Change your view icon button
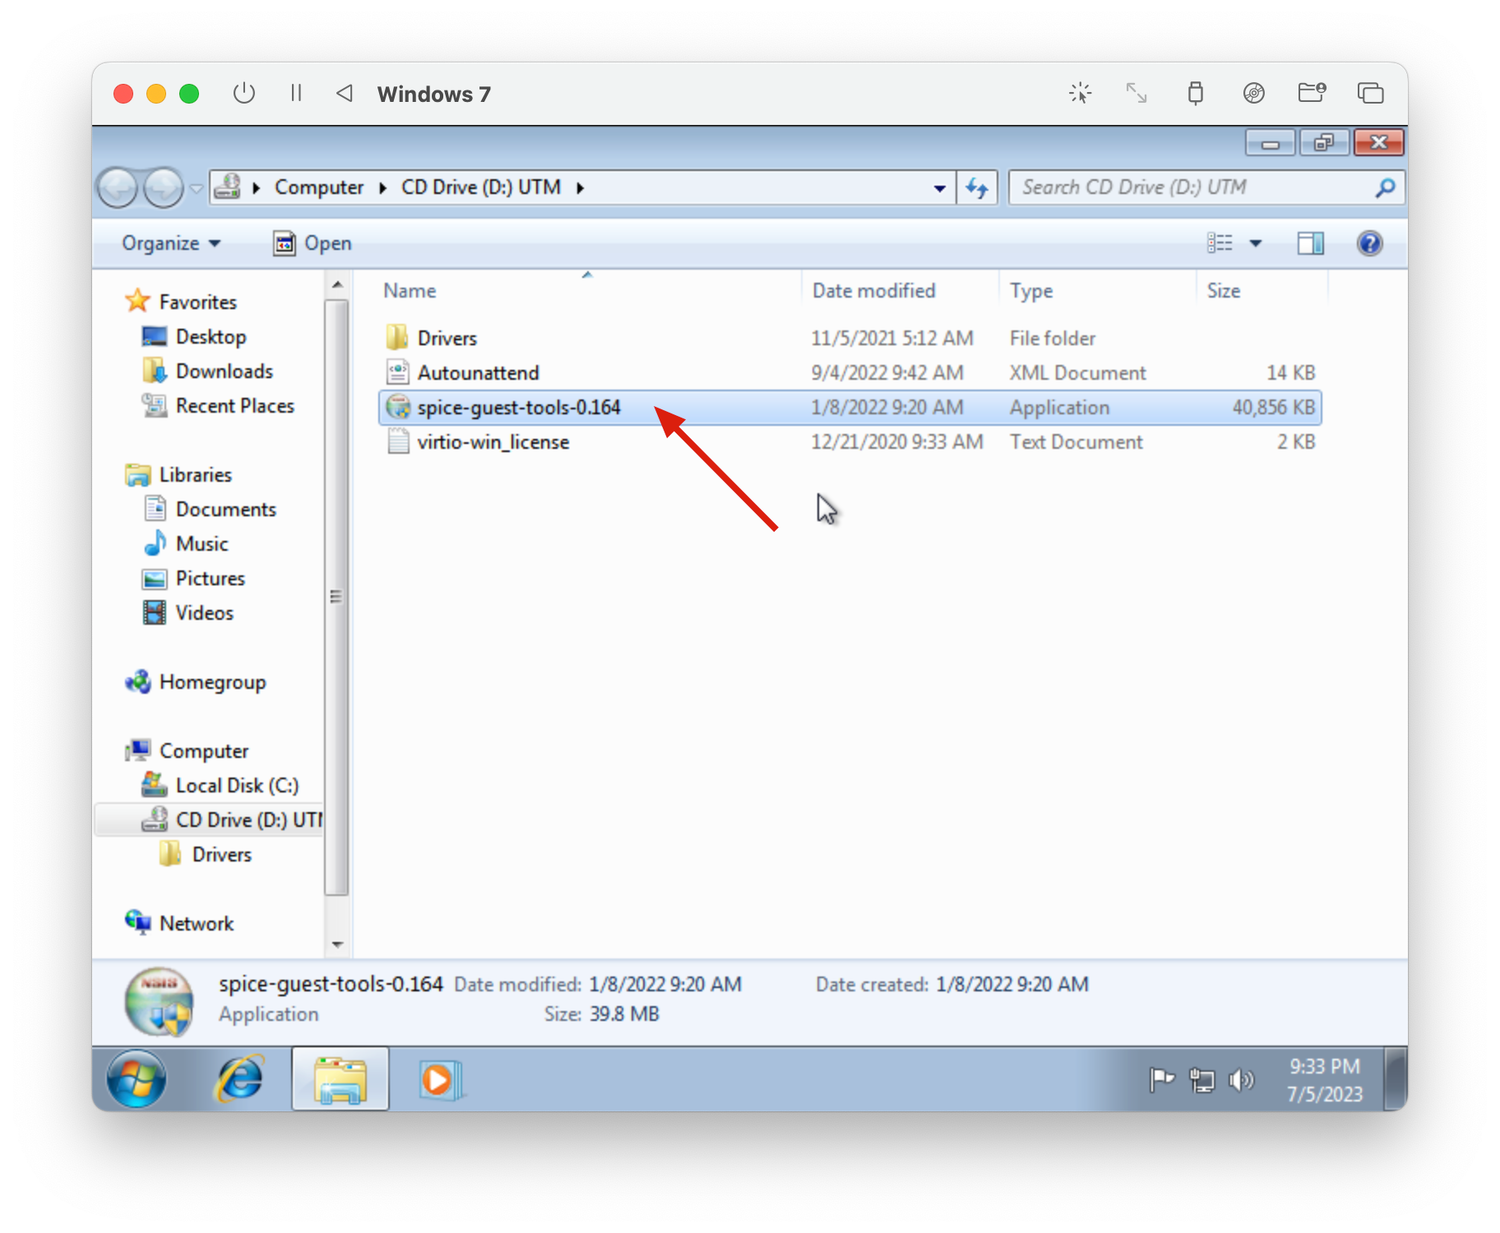This screenshot has width=1500, height=1233. click(1219, 243)
